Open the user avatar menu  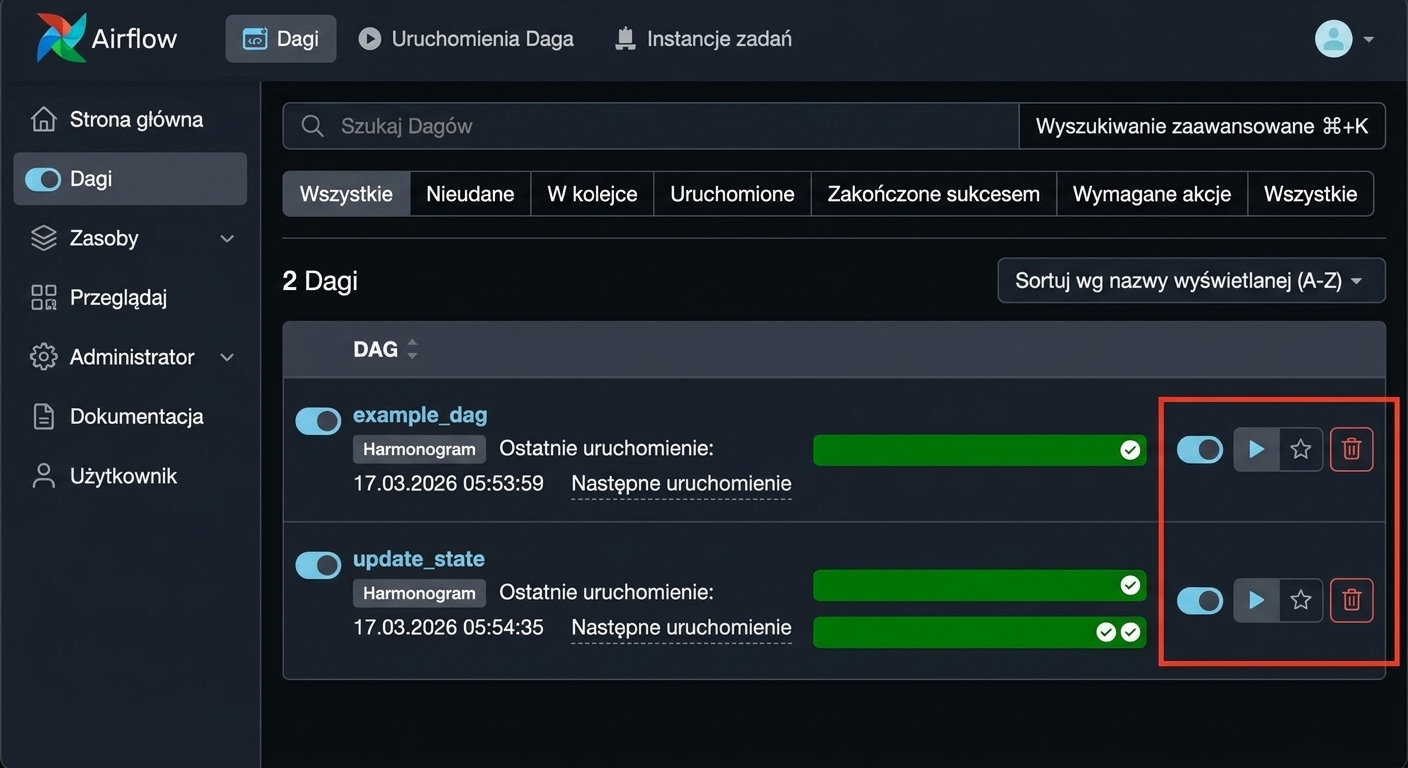pos(1333,39)
